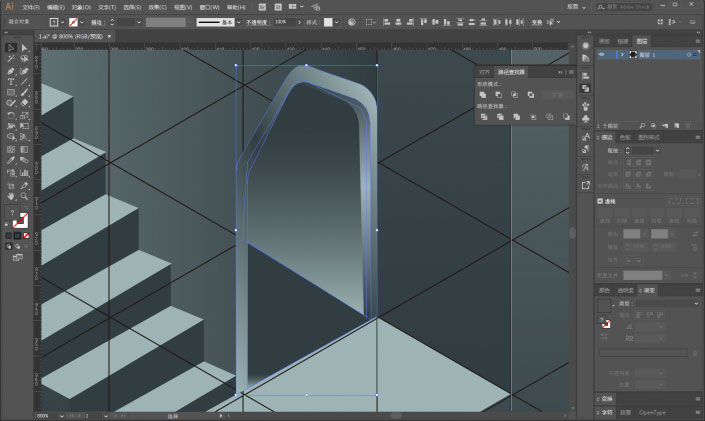Select the Slice tool
This screenshot has height=421, width=705.
pyautogui.click(x=24, y=185)
